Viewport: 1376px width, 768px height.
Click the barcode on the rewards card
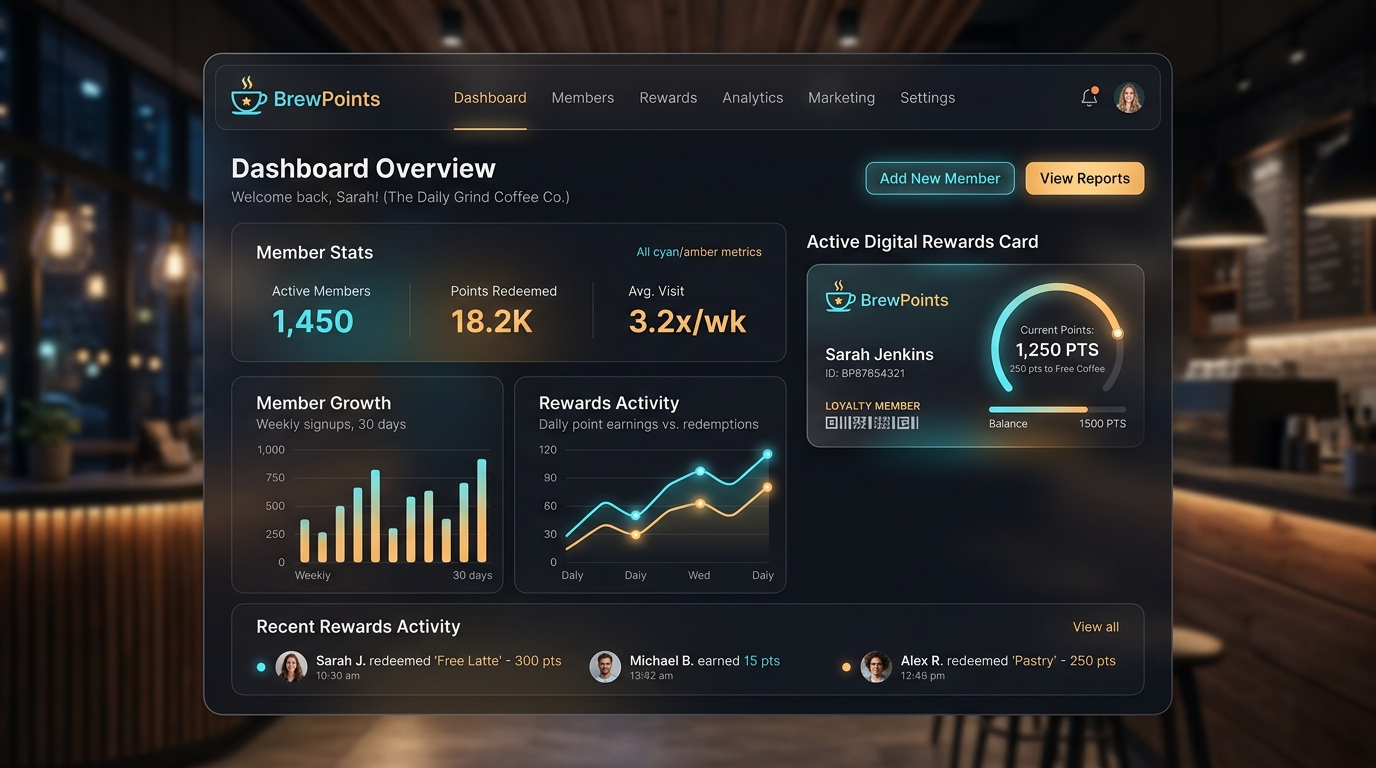point(872,423)
